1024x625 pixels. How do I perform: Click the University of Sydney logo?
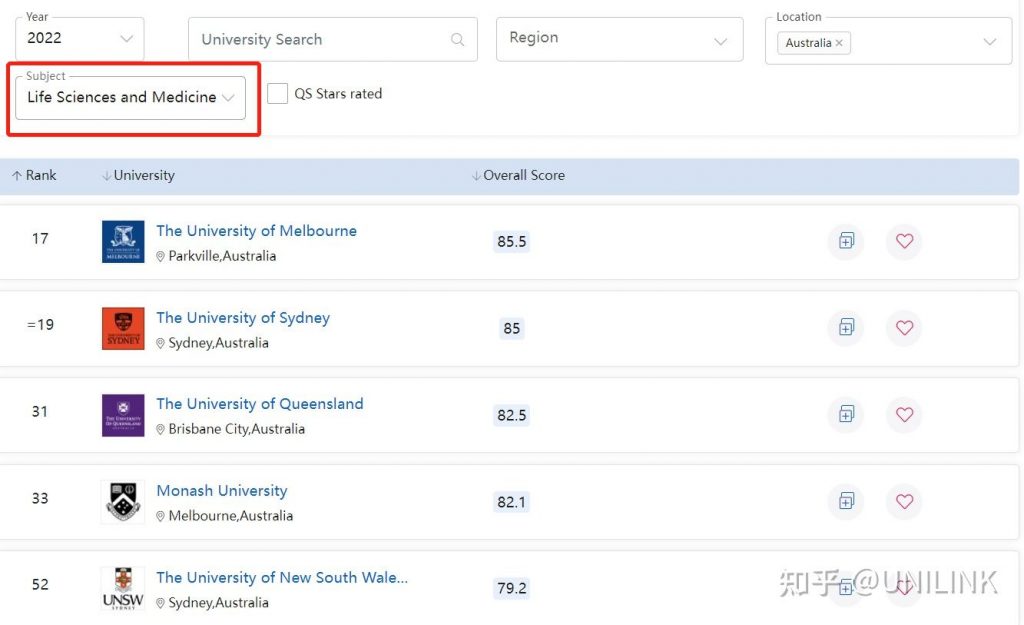click(x=123, y=329)
